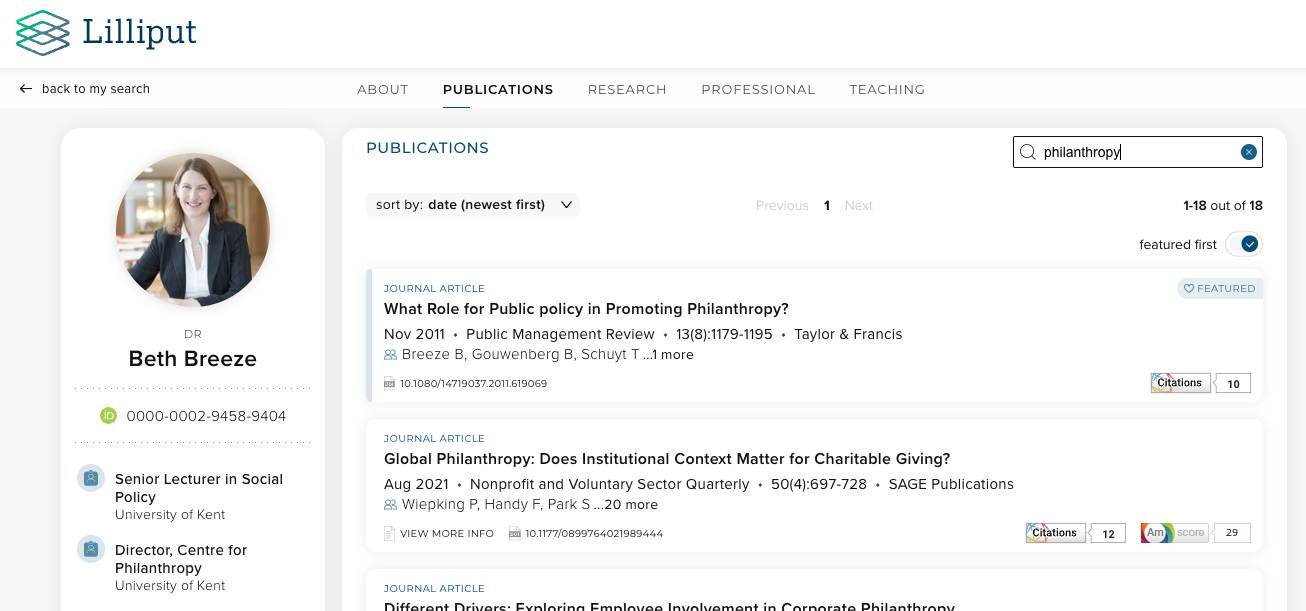Open the Altmetric score badge
Viewport: 1306px width, 611px height.
click(1174, 533)
